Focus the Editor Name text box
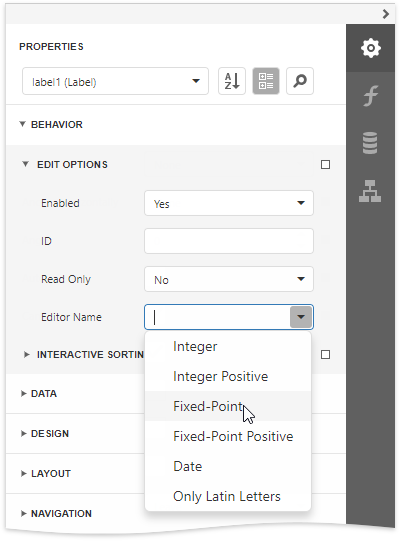The image size is (400, 541). pos(217,317)
